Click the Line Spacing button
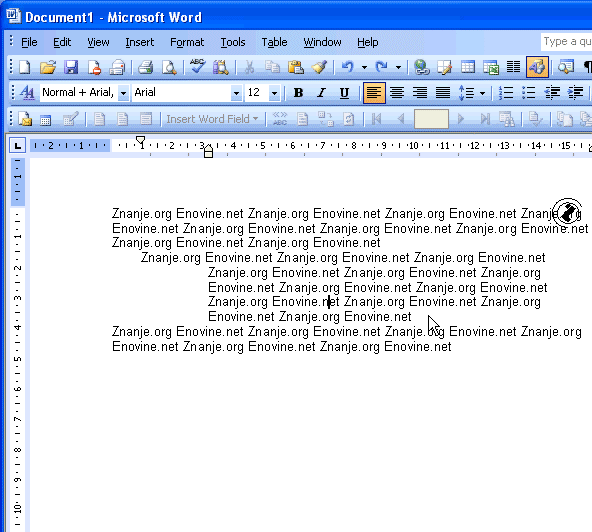 tap(467, 93)
